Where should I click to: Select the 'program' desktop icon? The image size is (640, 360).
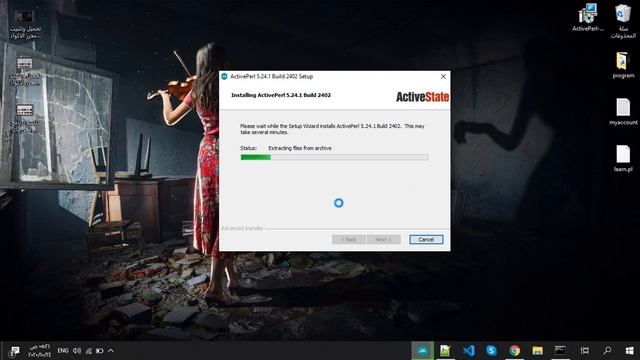pyautogui.click(x=623, y=65)
